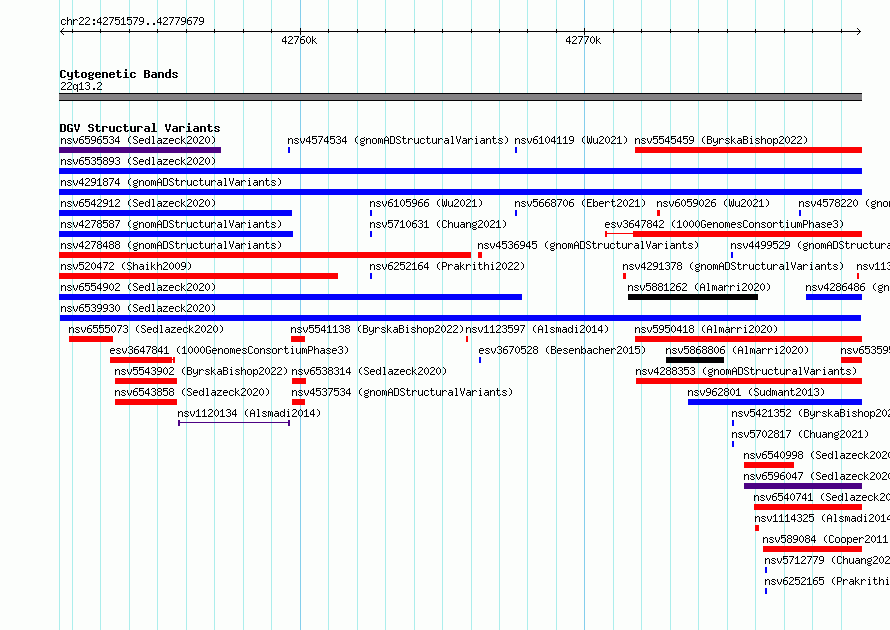890x630 pixels.
Task: Select nsv6252164 (Prakrithi2022) variant
Action: pos(447,266)
